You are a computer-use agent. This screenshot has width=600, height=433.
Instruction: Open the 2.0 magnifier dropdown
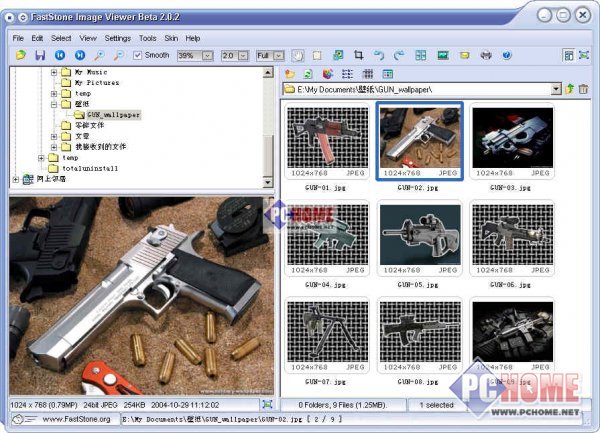click(243, 56)
